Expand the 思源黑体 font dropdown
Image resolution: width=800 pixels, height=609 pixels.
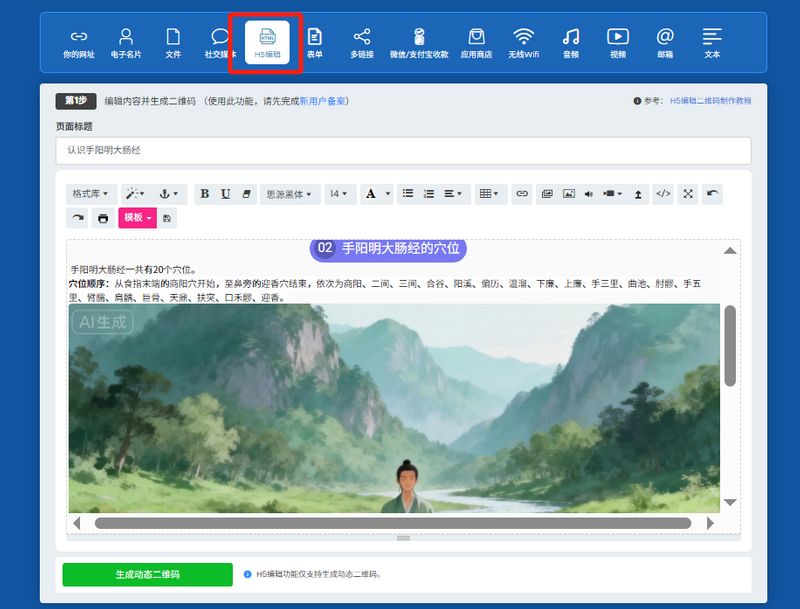coord(290,194)
